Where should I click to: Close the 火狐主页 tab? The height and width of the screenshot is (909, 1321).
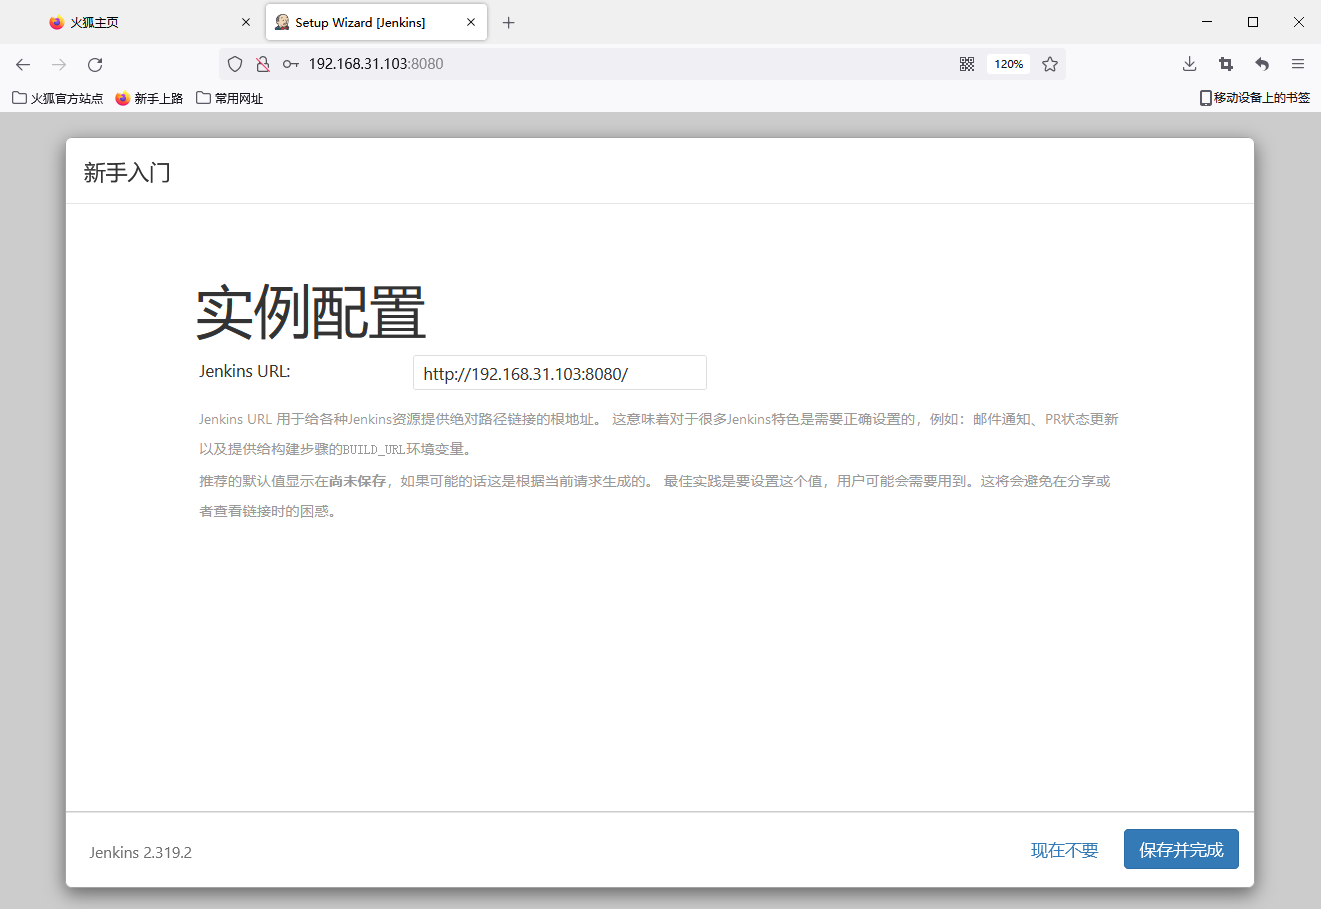246,22
